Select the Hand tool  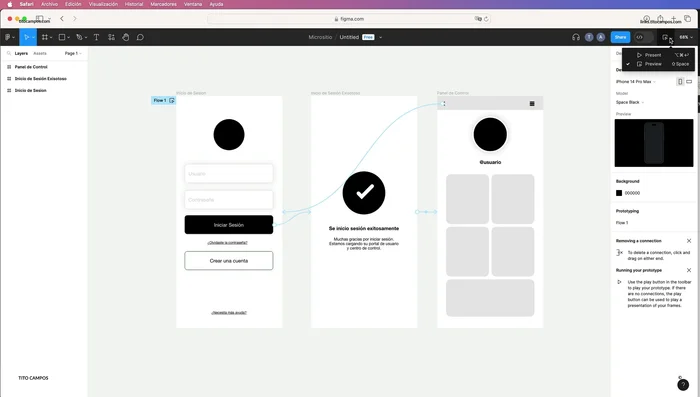coord(125,37)
